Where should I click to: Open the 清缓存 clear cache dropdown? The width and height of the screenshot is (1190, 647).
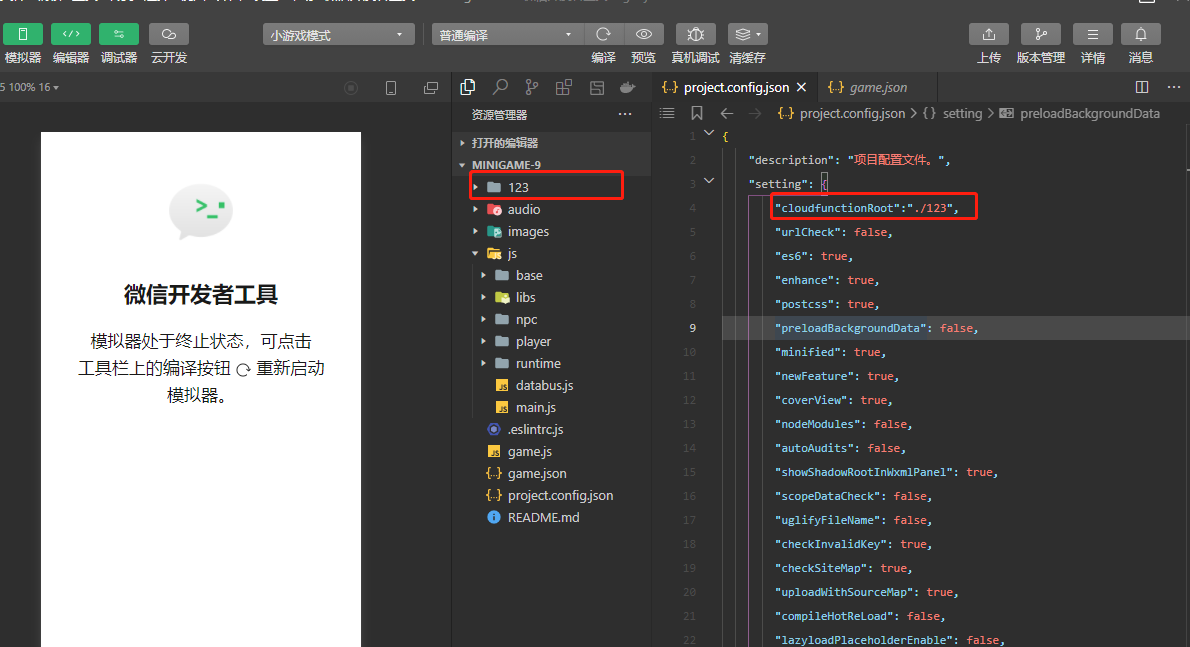[748, 35]
